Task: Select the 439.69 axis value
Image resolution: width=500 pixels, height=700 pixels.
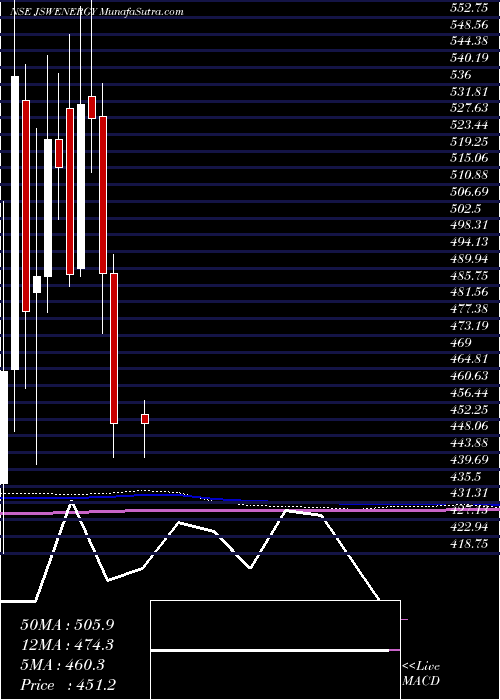Action: 471,459
